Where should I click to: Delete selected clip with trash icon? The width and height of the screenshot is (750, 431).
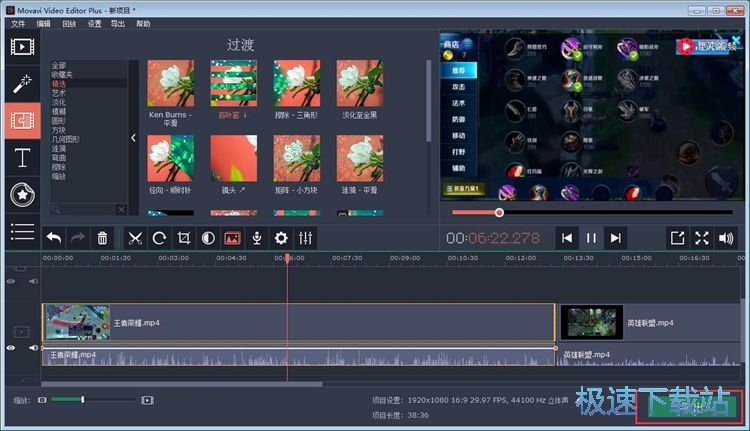102,238
